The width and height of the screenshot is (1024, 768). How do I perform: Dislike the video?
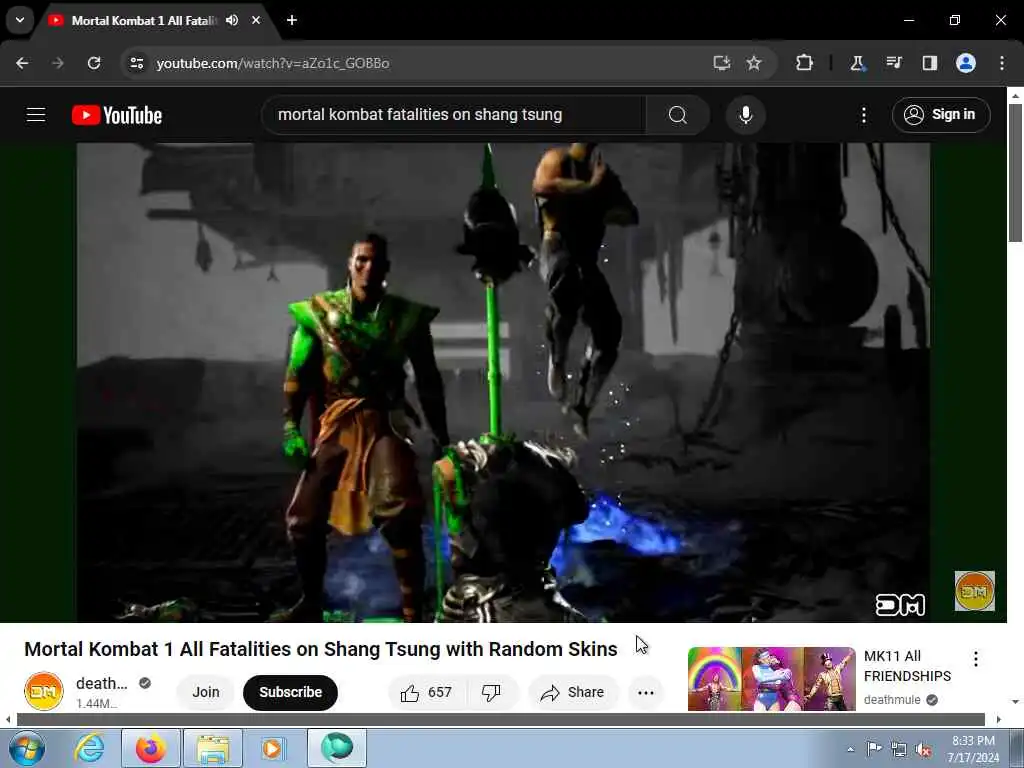tap(492, 692)
